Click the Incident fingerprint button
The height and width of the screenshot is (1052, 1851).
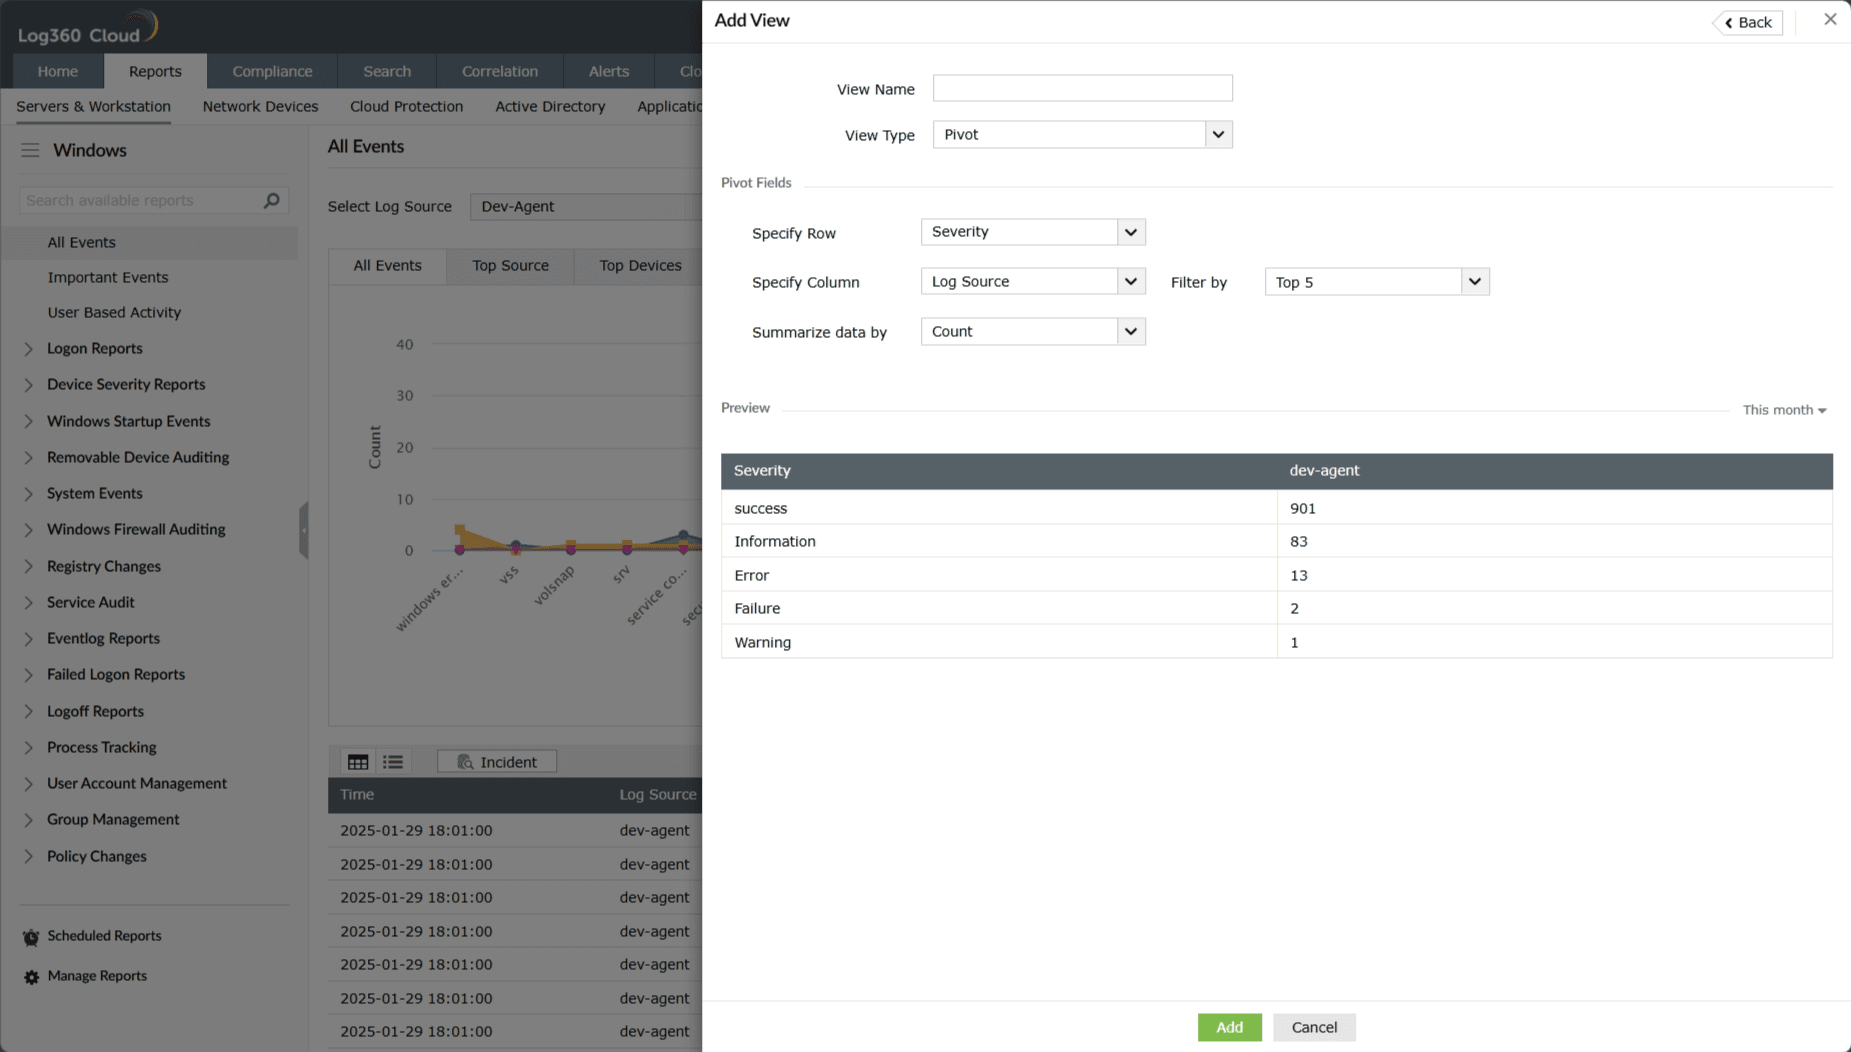(x=496, y=761)
